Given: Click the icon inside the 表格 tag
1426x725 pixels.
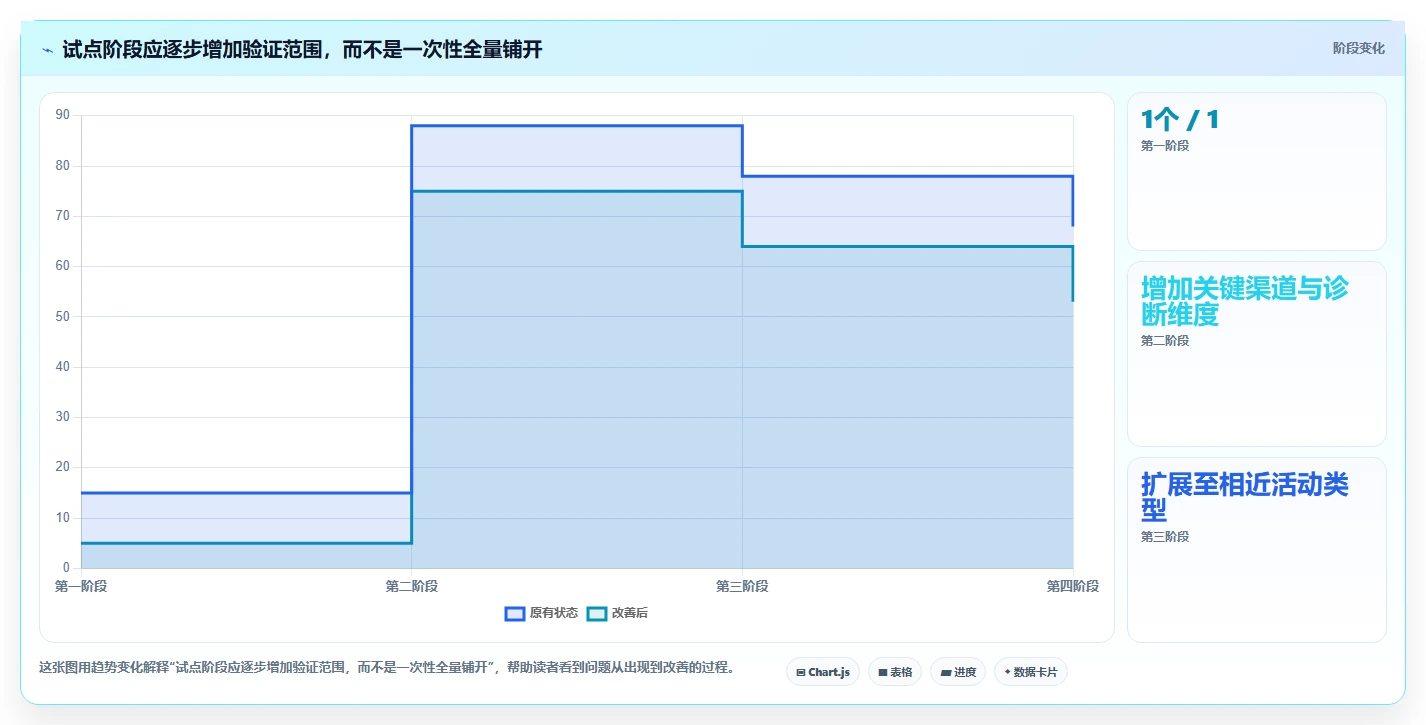Looking at the screenshot, I should pos(883,673).
